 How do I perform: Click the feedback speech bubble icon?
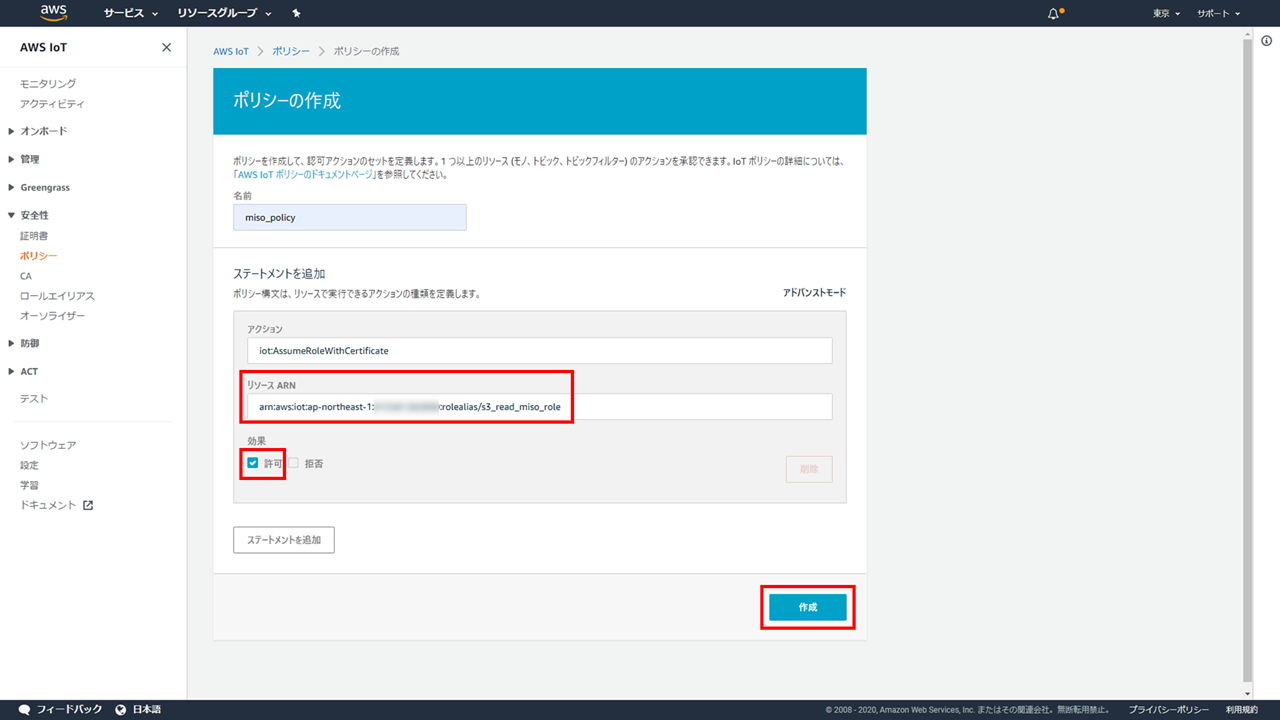click(24, 709)
